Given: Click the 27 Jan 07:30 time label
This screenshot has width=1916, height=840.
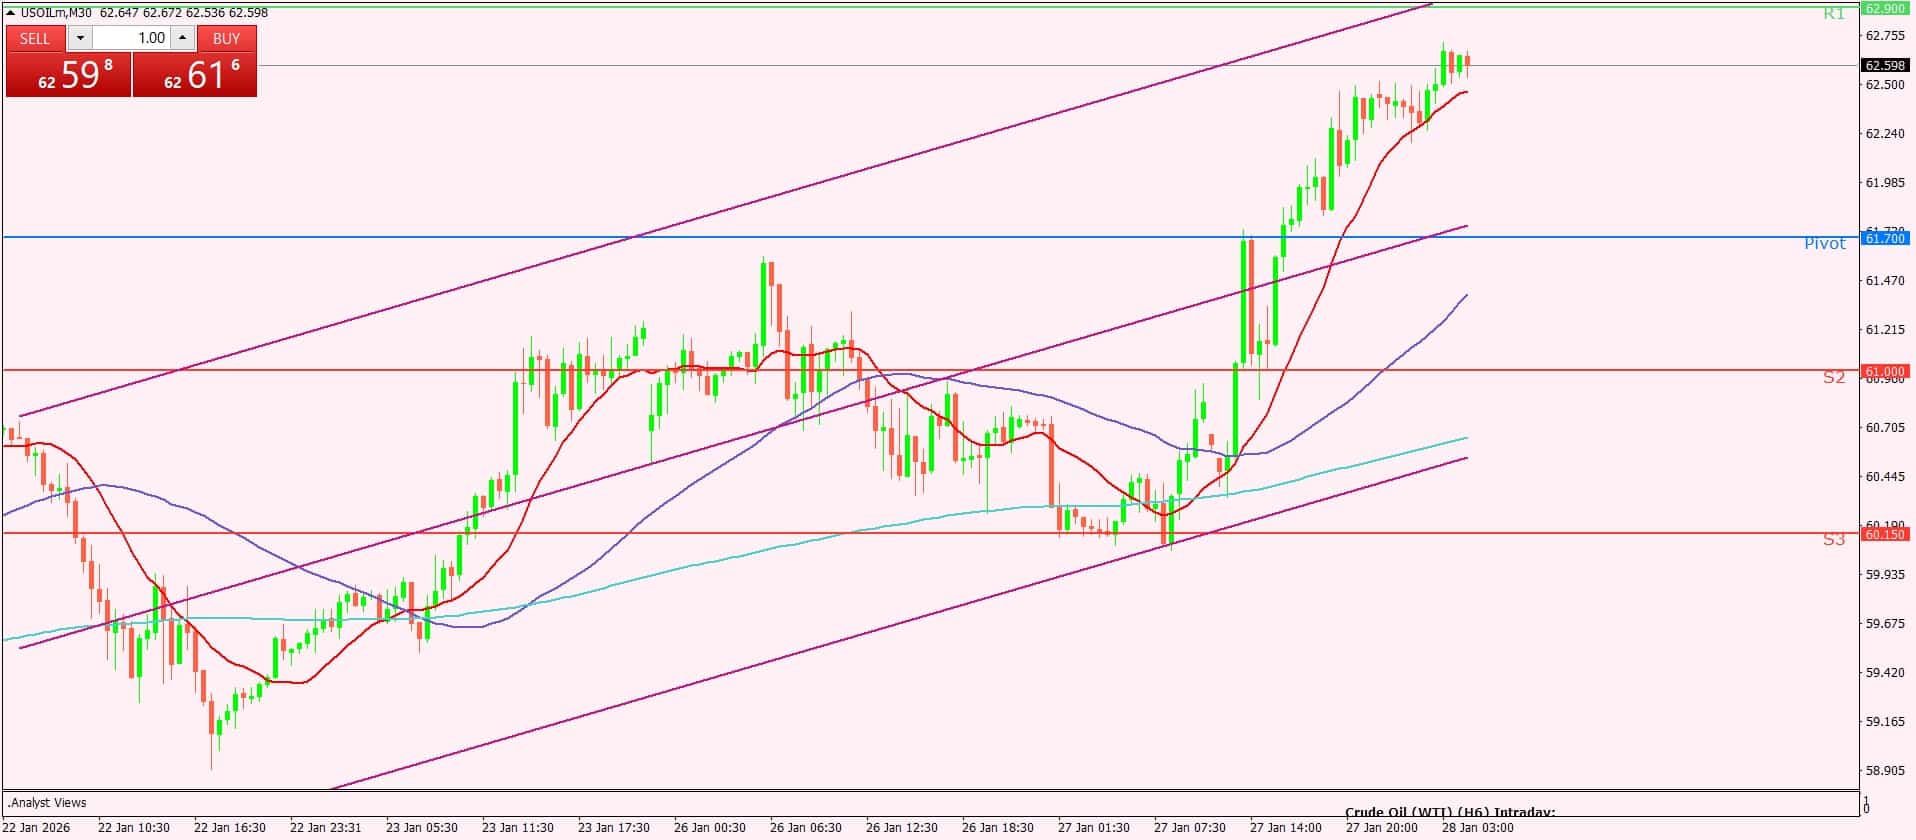Looking at the screenshot, I should pos(1190,828).
